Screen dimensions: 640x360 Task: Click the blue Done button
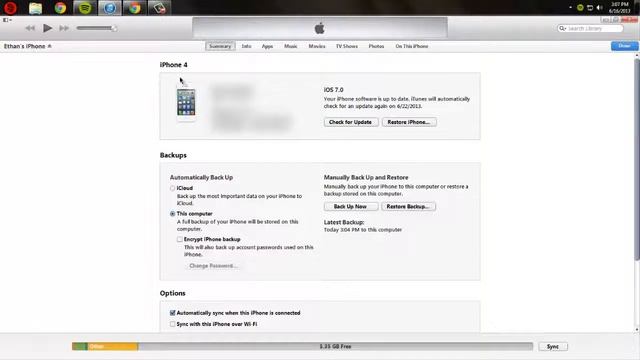pyautogui.click(x=624, y=46)
